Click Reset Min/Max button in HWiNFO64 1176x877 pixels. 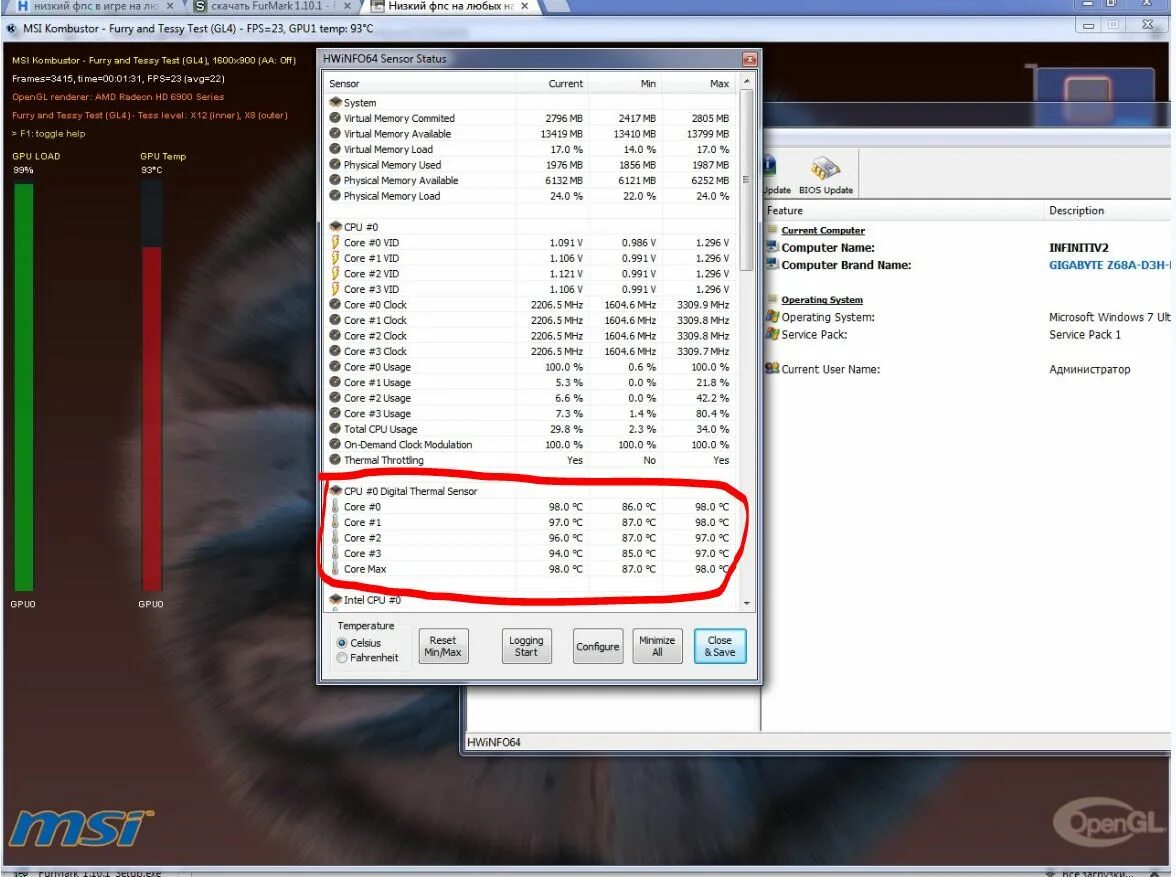coord(442,646)
